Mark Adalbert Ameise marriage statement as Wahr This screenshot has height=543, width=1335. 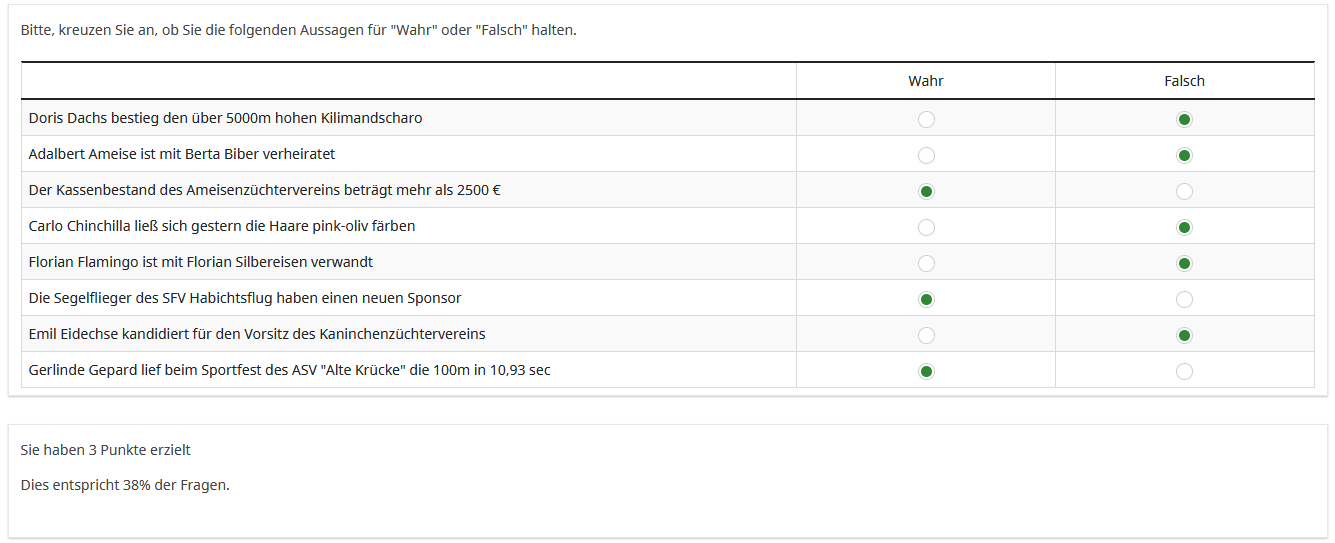click(926, 156)
